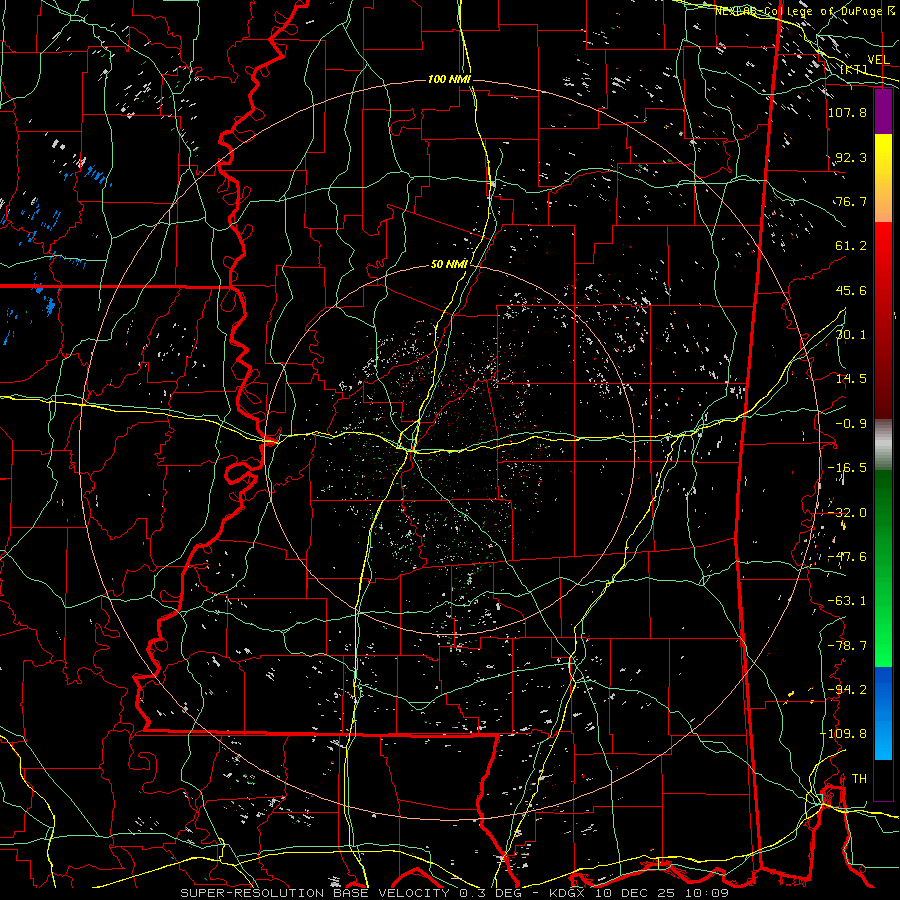
Task: Click the 45.6 legend value
Action: pyautogui.click(x=851, y=290)
